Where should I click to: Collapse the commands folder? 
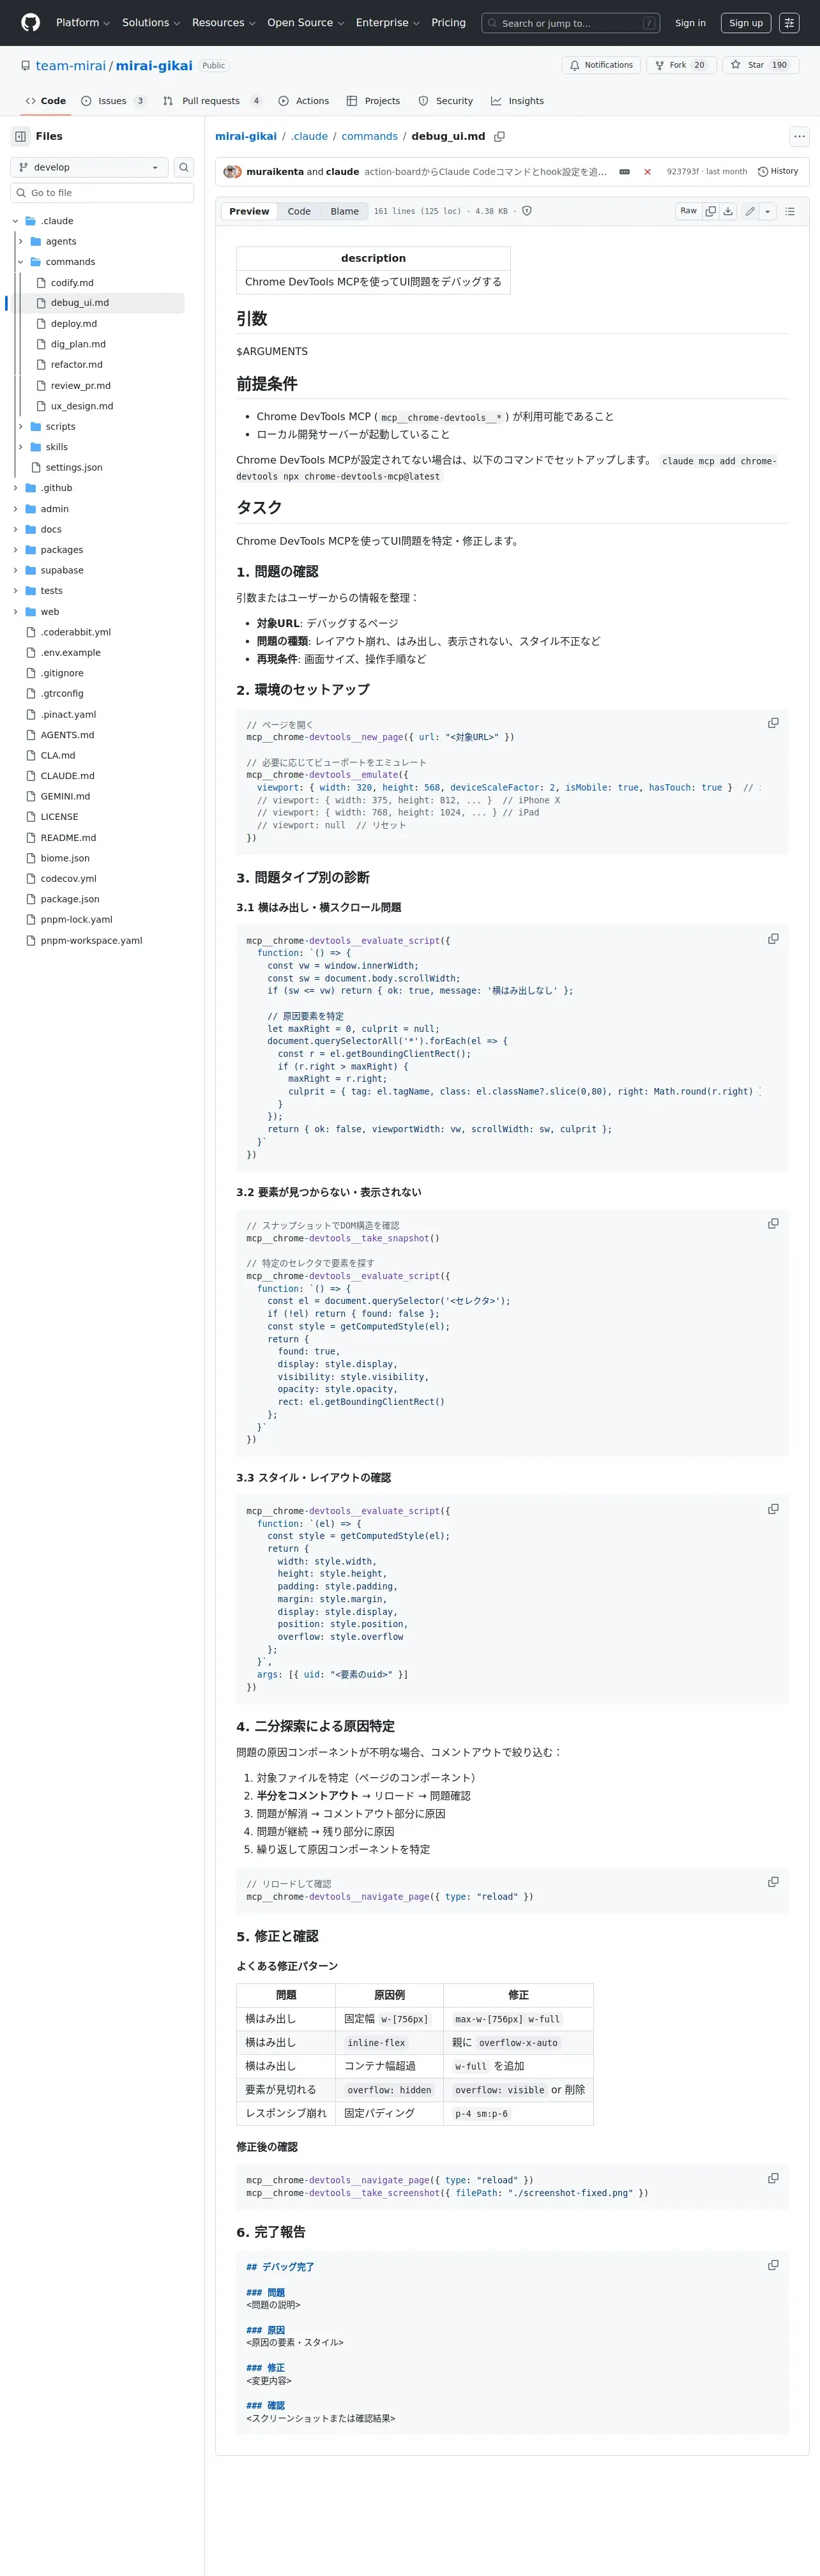click(x=20, y=262)
